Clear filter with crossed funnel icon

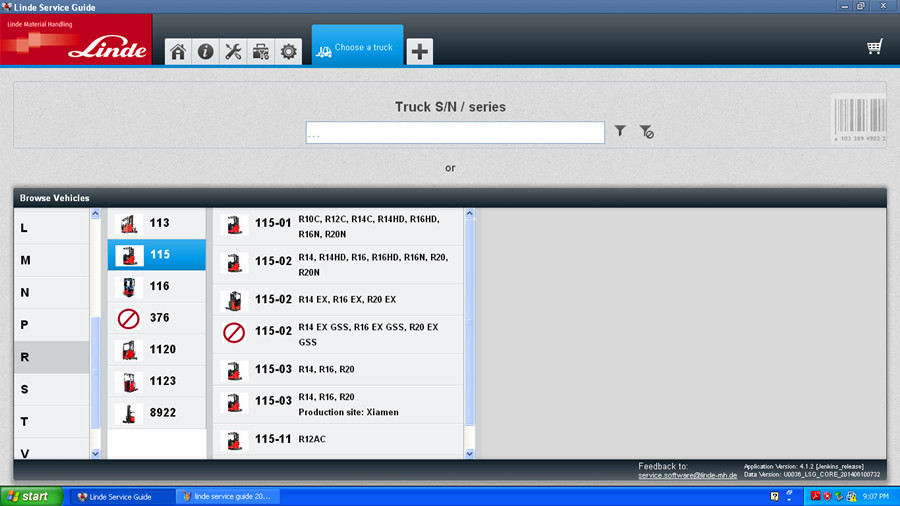click(646, 132)
